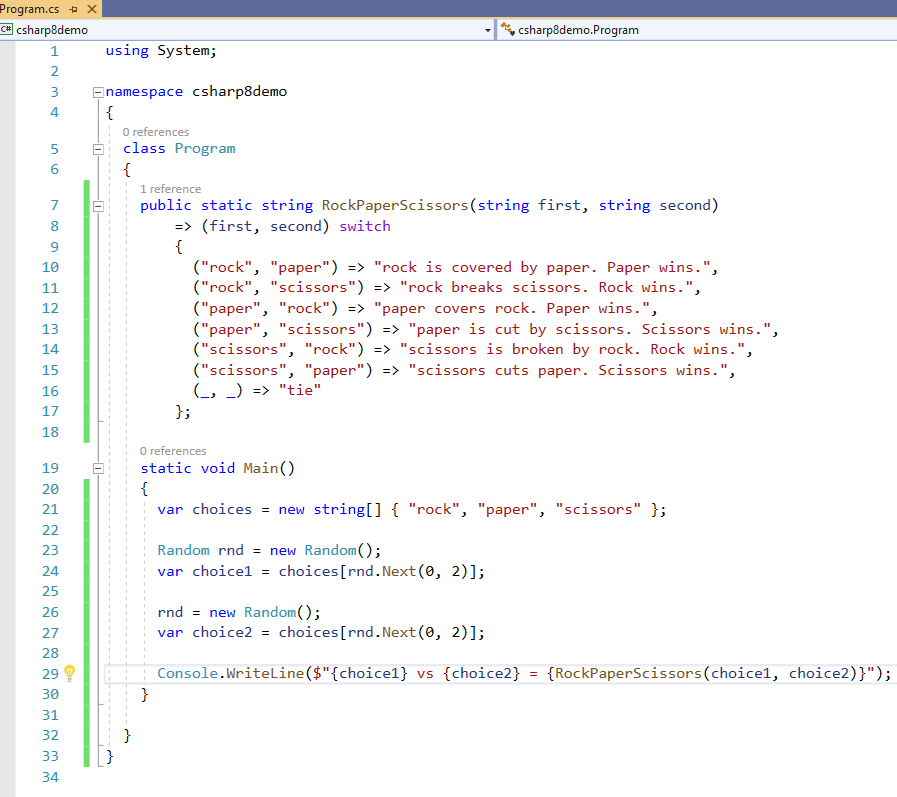This screenshot has width=897, height=797.
Task: Click the RockPaperScissors method name on line 7
Action: coord(395,205)
